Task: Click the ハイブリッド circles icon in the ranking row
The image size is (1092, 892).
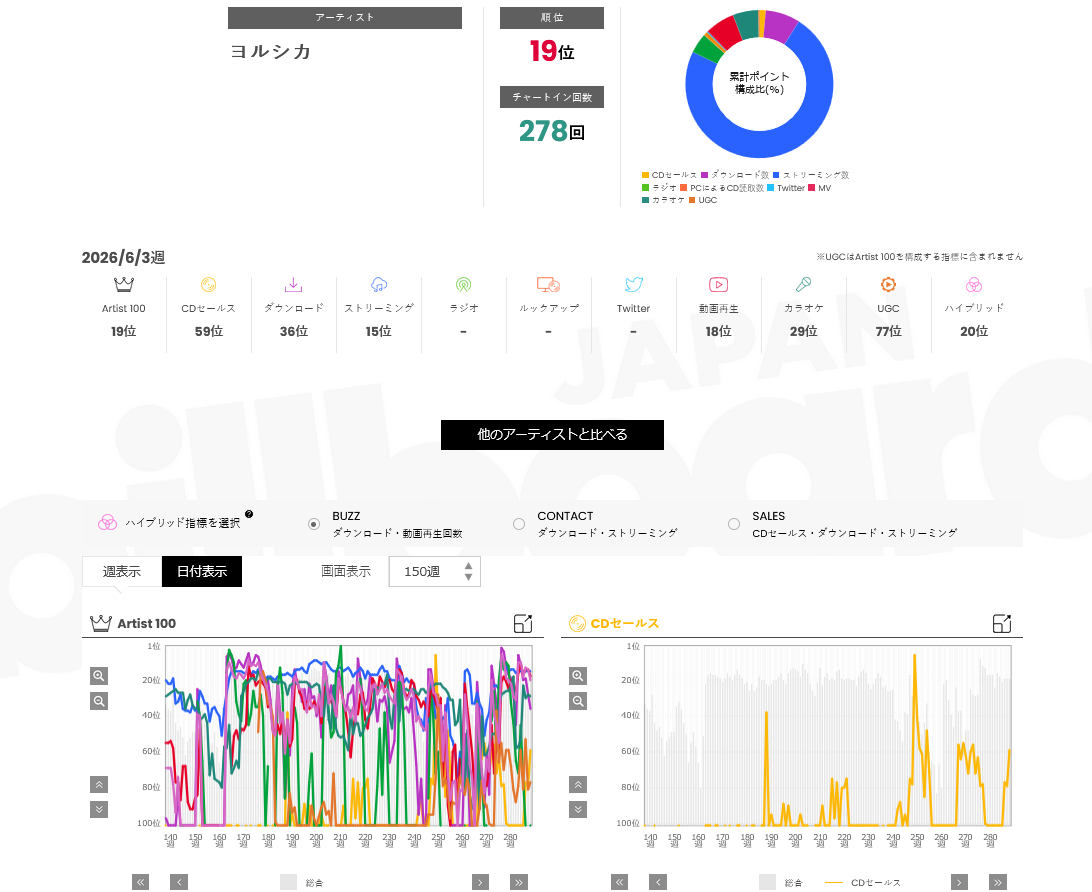Action: 974,284
